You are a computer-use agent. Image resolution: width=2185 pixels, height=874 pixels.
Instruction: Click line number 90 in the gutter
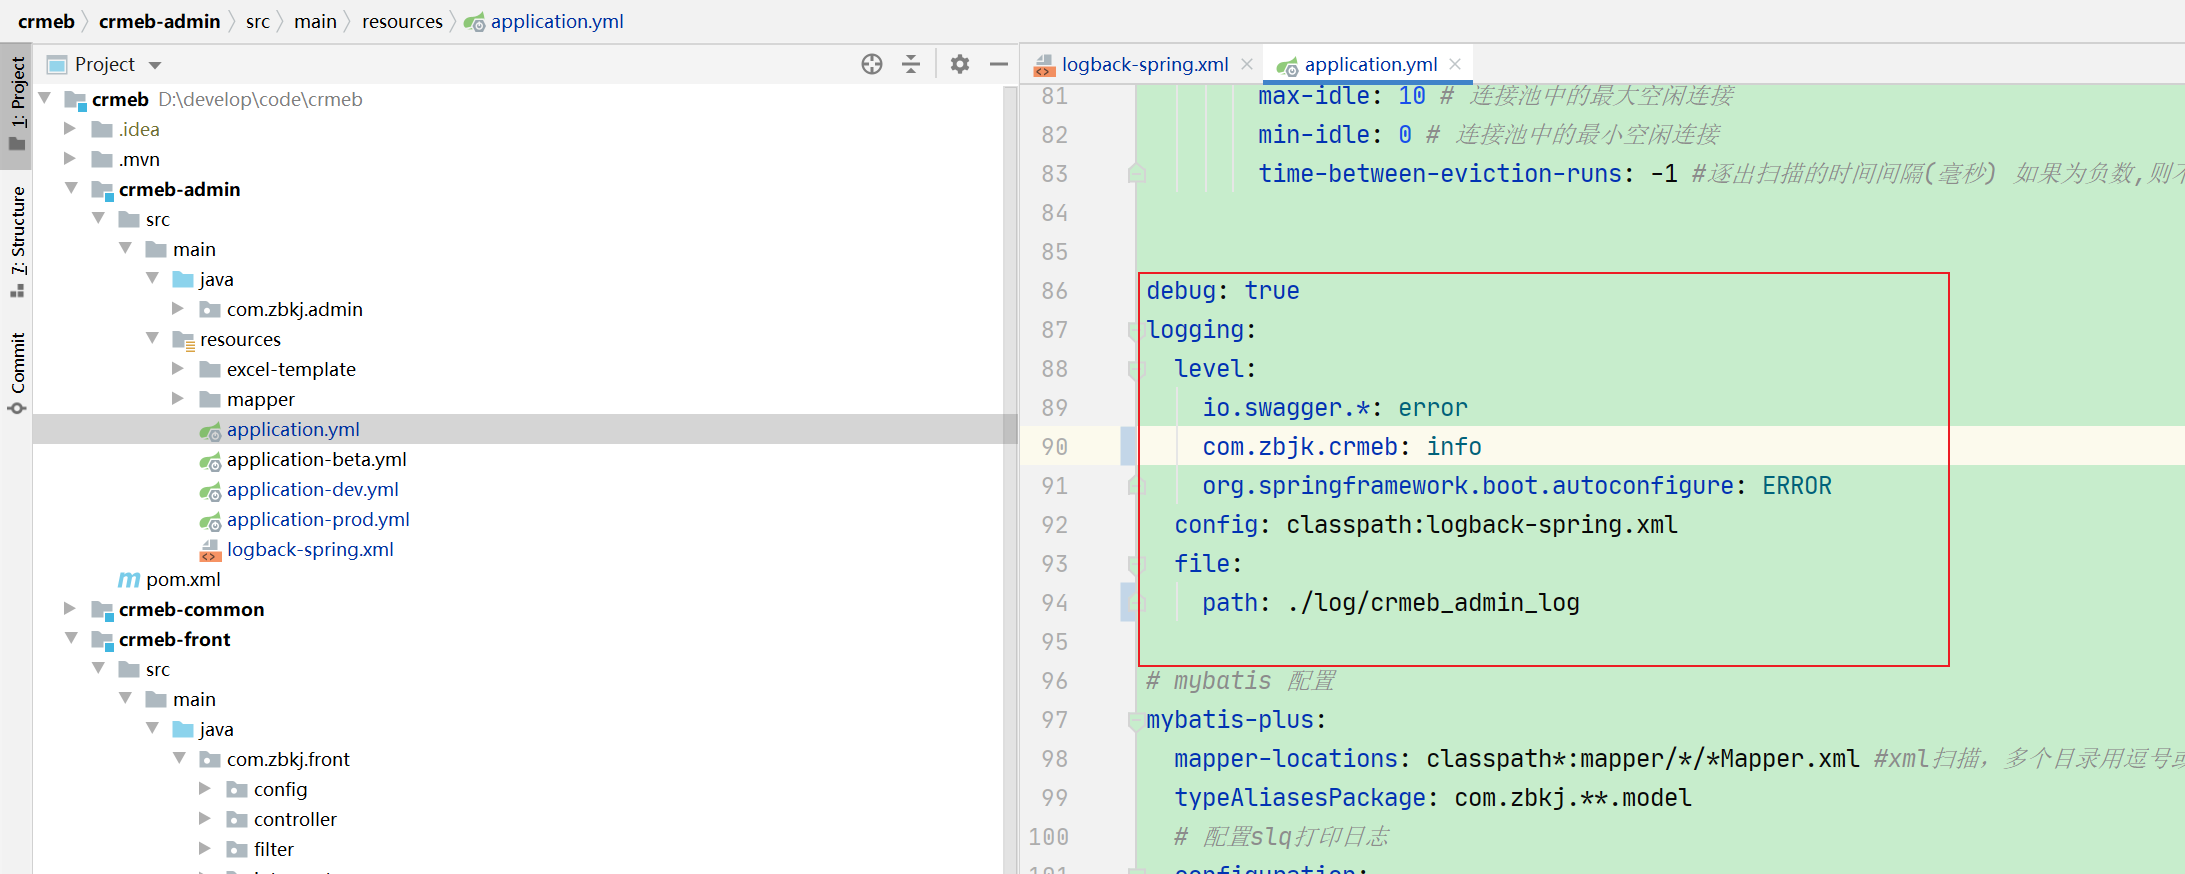point(1054,447)
